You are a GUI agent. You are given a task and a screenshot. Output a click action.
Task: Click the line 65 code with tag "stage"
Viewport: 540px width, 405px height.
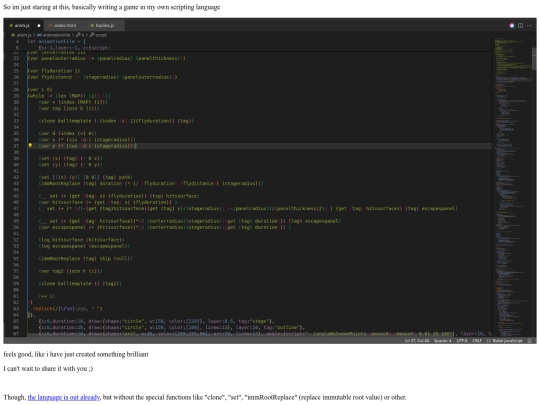[x=156, y=321]
